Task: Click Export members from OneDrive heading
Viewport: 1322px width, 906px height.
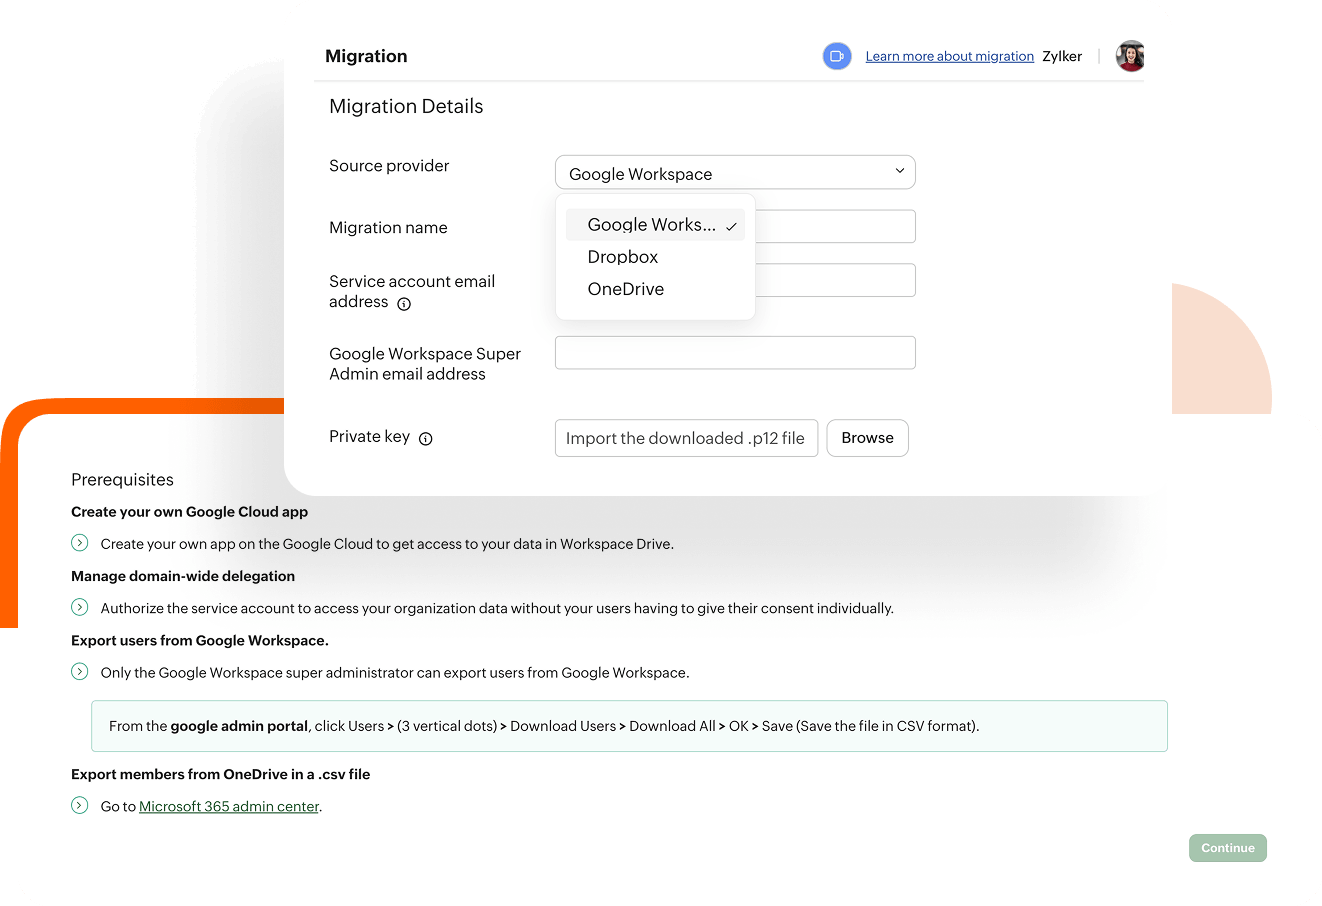Action: [221, 774]
